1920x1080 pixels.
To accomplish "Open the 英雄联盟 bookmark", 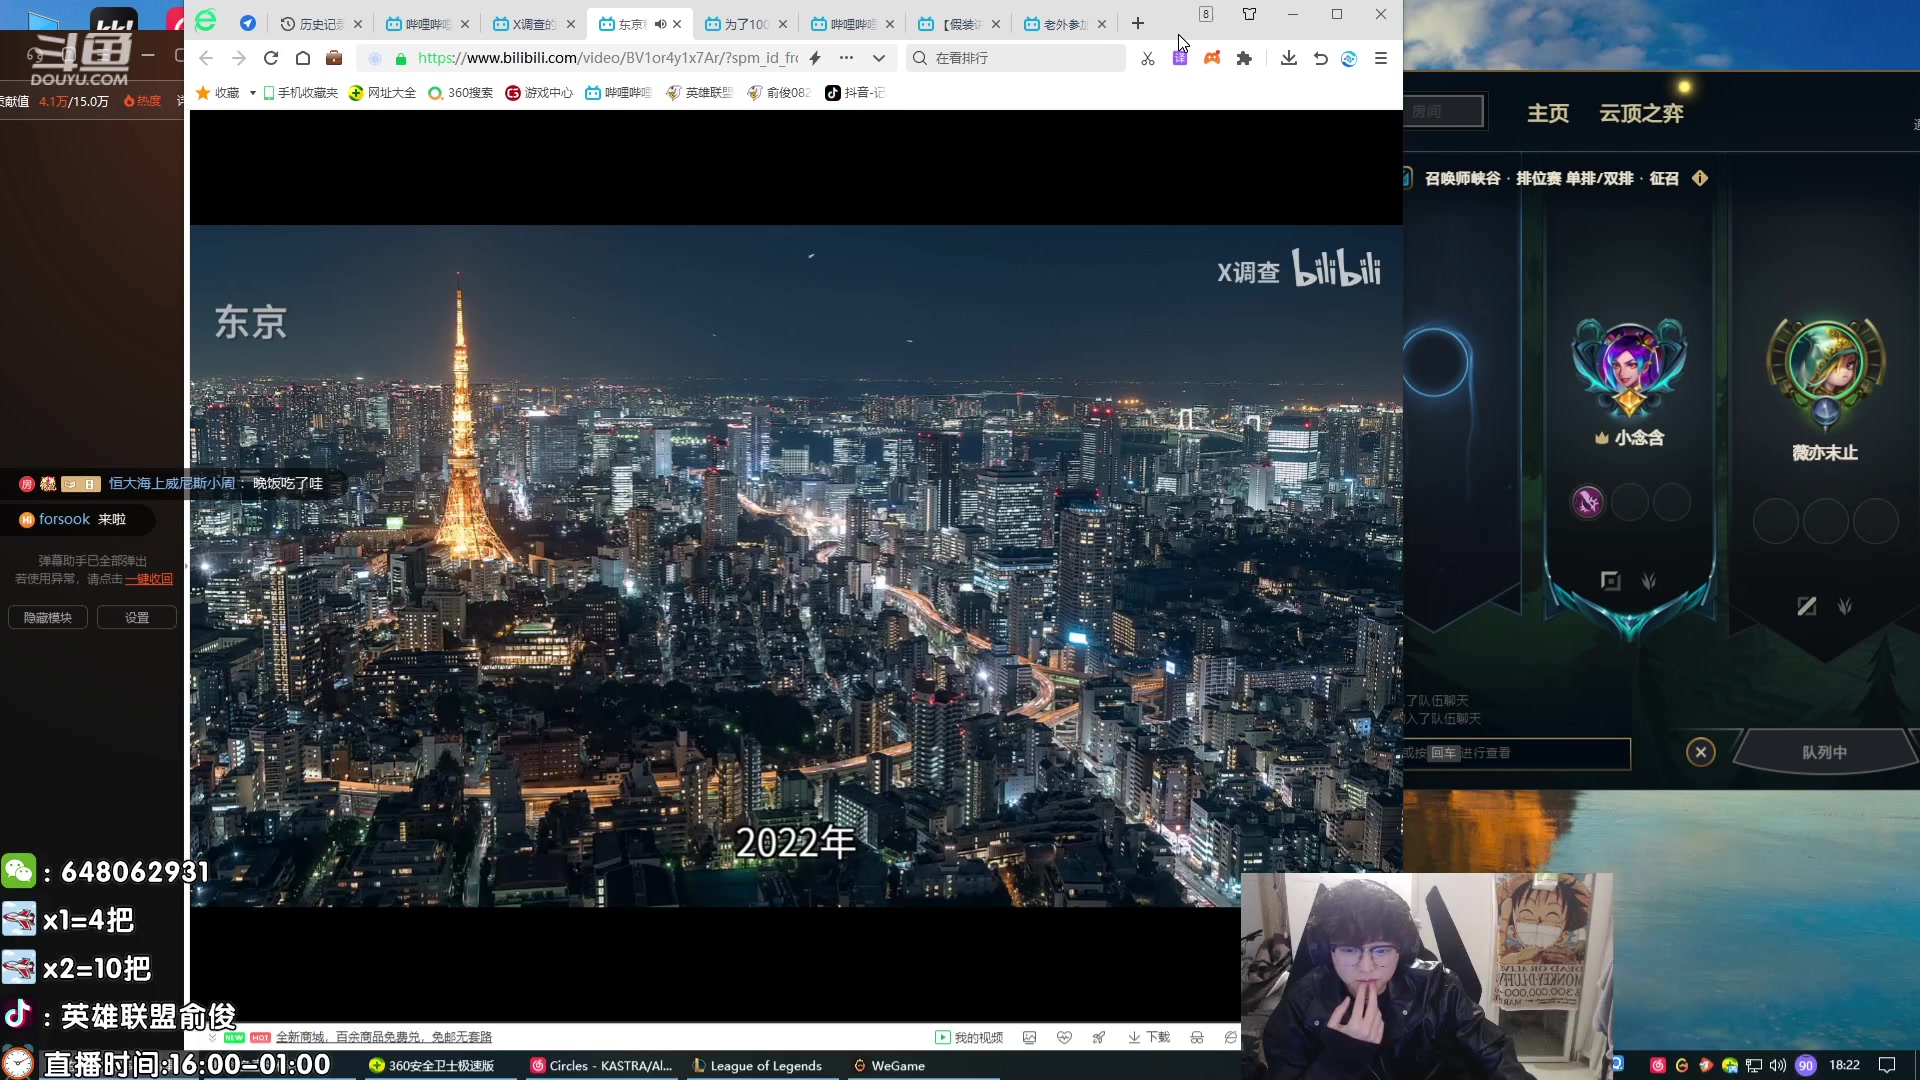I will (699, 93).
